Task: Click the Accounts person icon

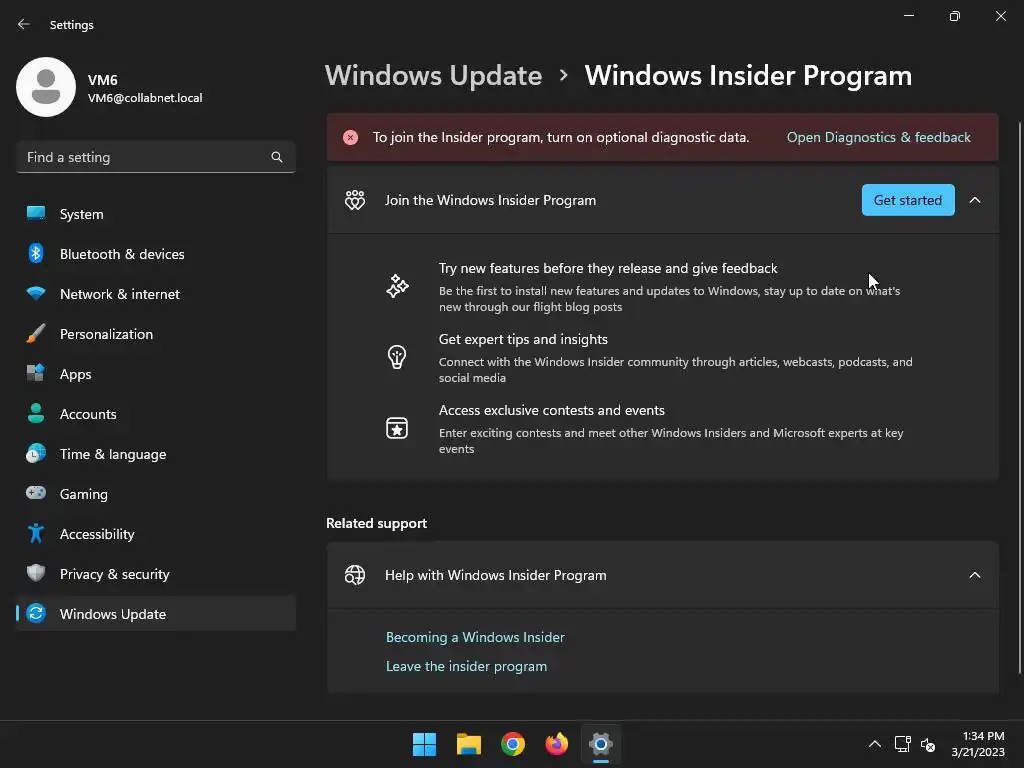Action: tap(36, 413)
